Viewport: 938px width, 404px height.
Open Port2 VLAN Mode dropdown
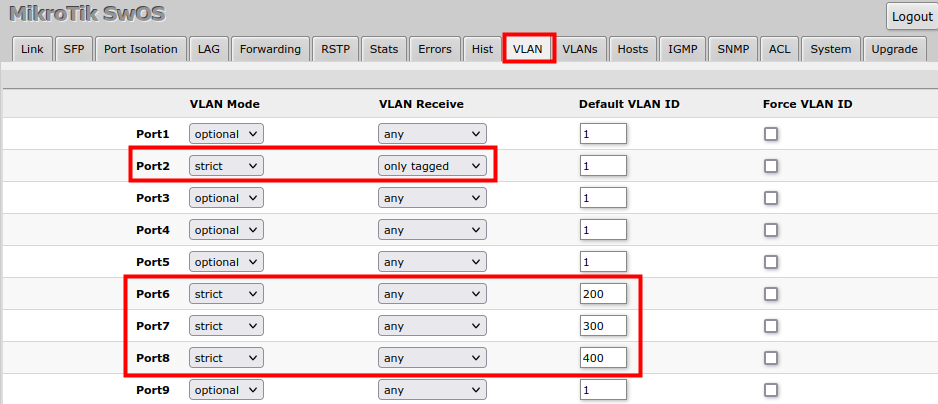point(226,166)
